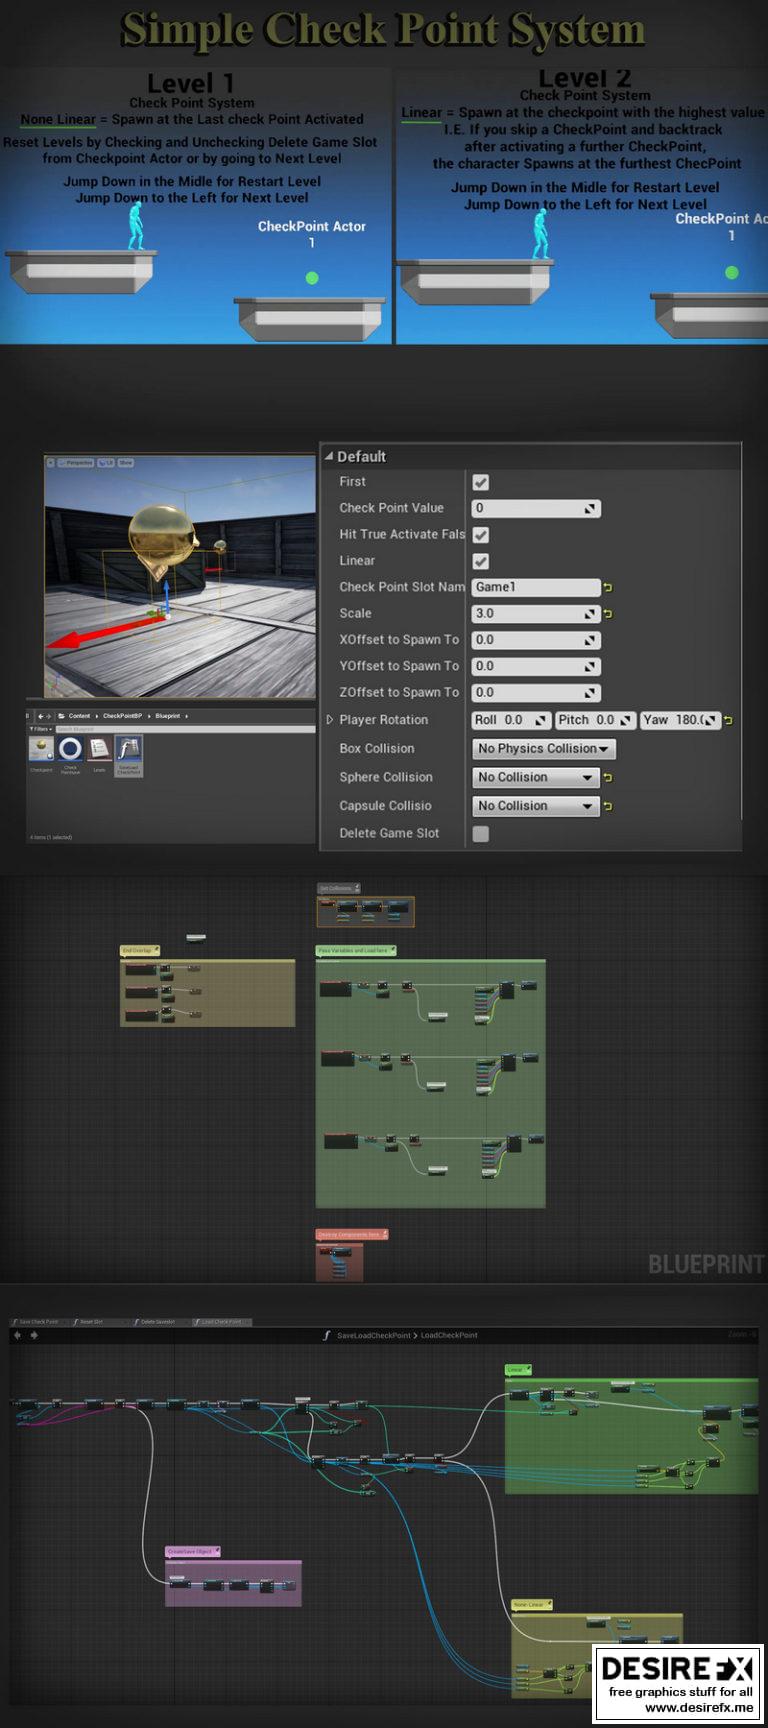Click CheckPointBP in the breadcrumb path
The image size is (768, 1728).
[122, 716]
